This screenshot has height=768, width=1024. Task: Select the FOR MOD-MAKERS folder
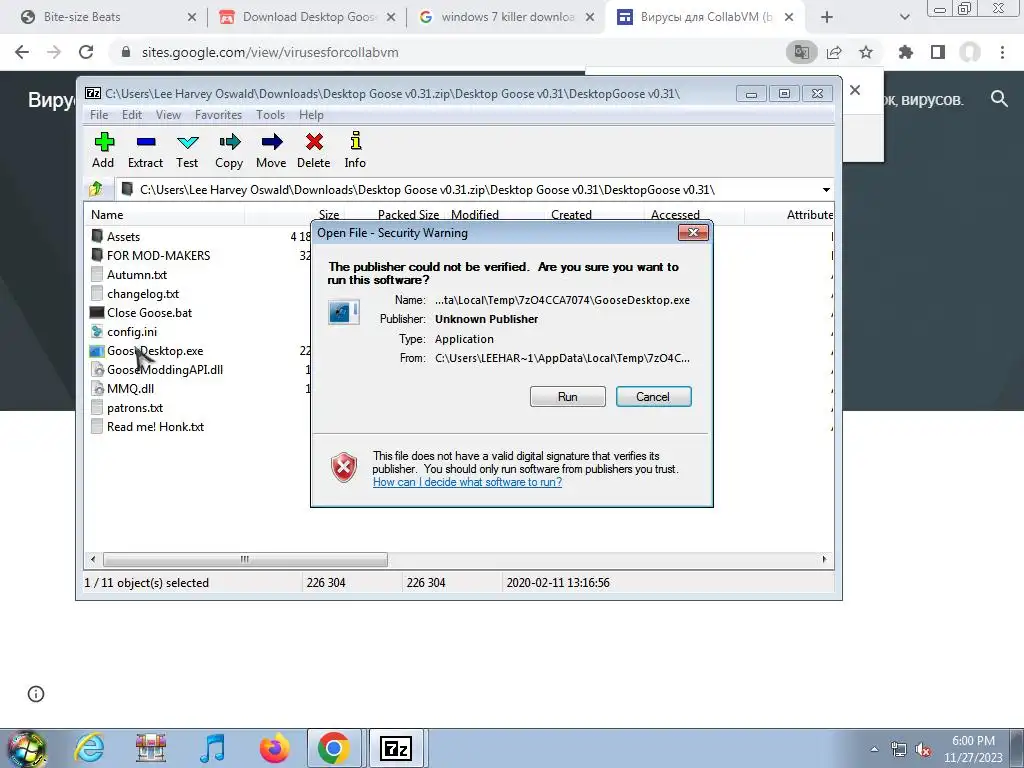pos(150,255)
